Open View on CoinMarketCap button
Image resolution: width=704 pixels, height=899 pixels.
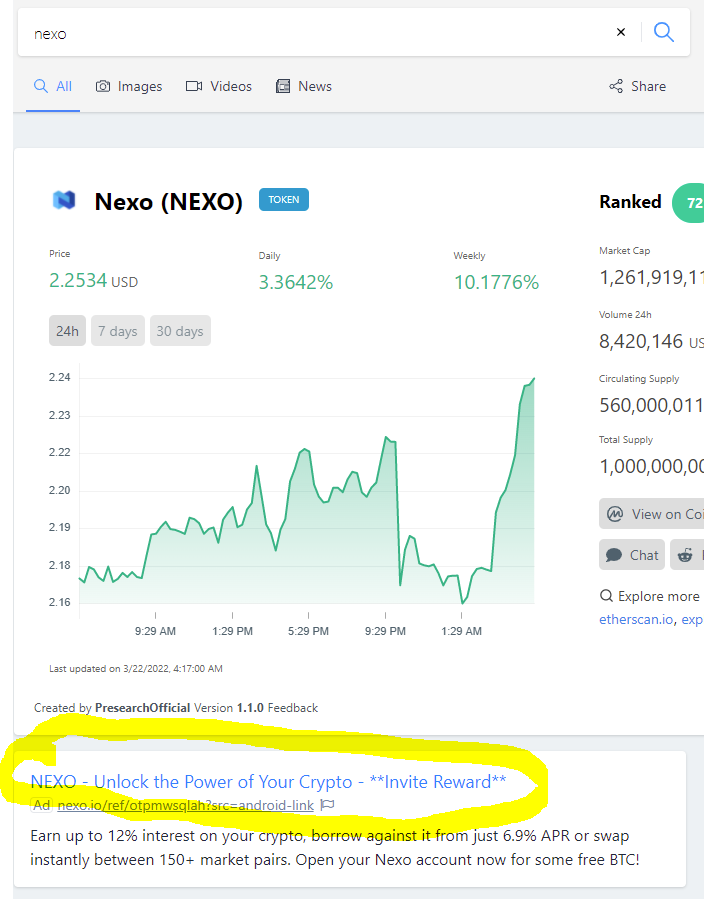pos(652,514)
